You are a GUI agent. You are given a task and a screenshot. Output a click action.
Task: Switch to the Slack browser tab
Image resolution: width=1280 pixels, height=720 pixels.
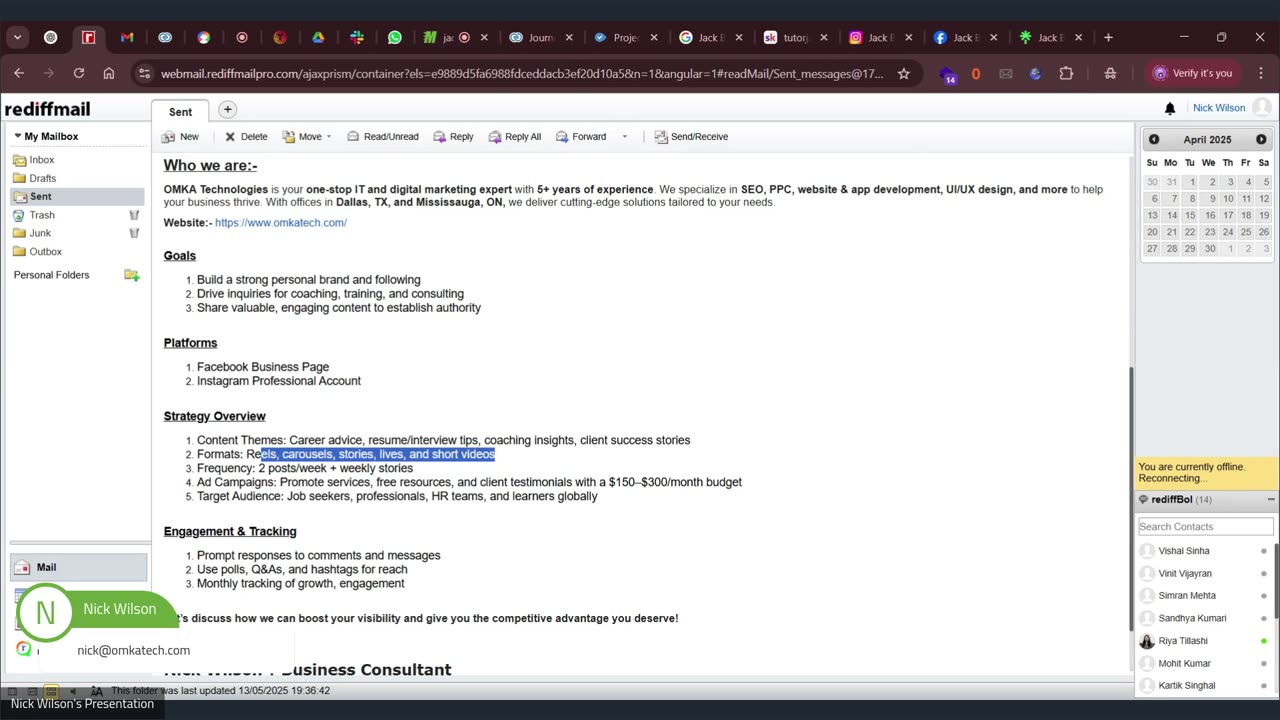click(357, 37)
